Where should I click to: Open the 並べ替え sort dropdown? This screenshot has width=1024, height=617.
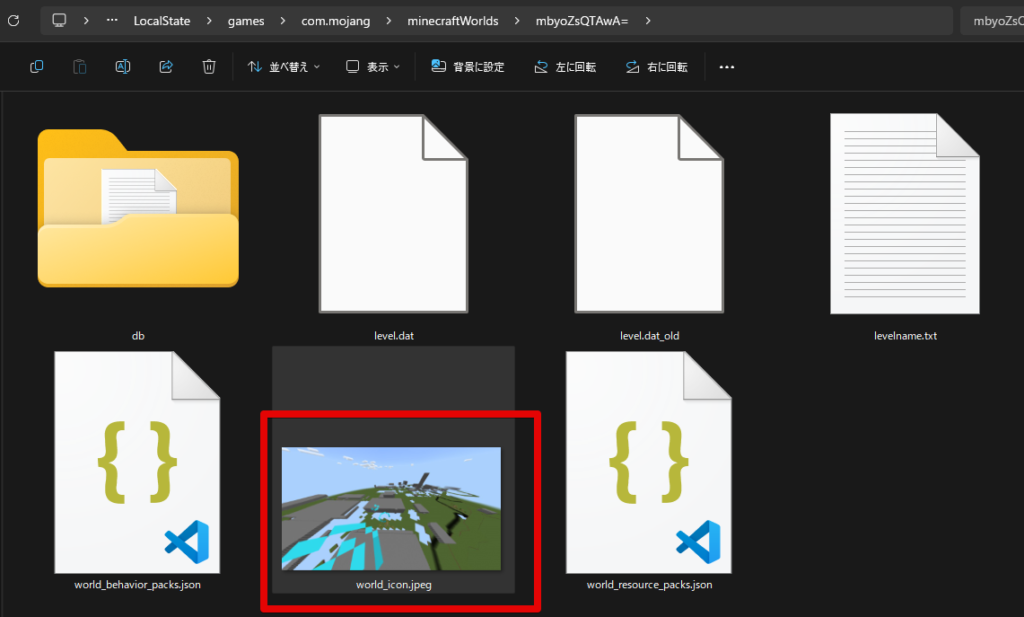284,67
